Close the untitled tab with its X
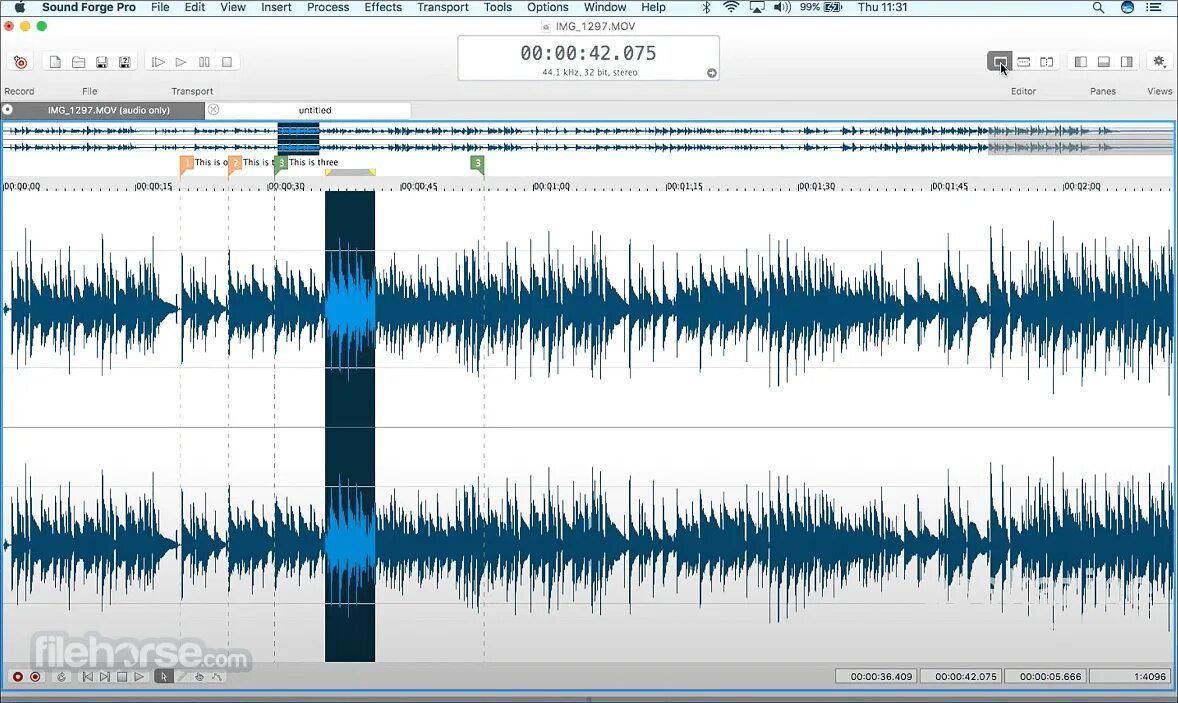 pyautogui.click(x=213, y=110)
